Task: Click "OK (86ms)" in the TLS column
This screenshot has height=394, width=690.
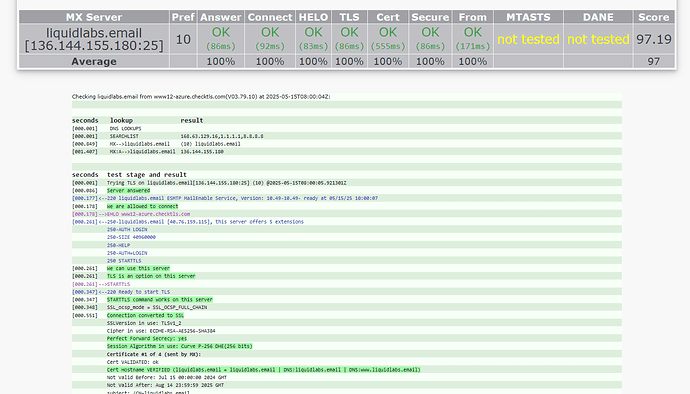Action: pyautogui.click(x=349, y=39)
